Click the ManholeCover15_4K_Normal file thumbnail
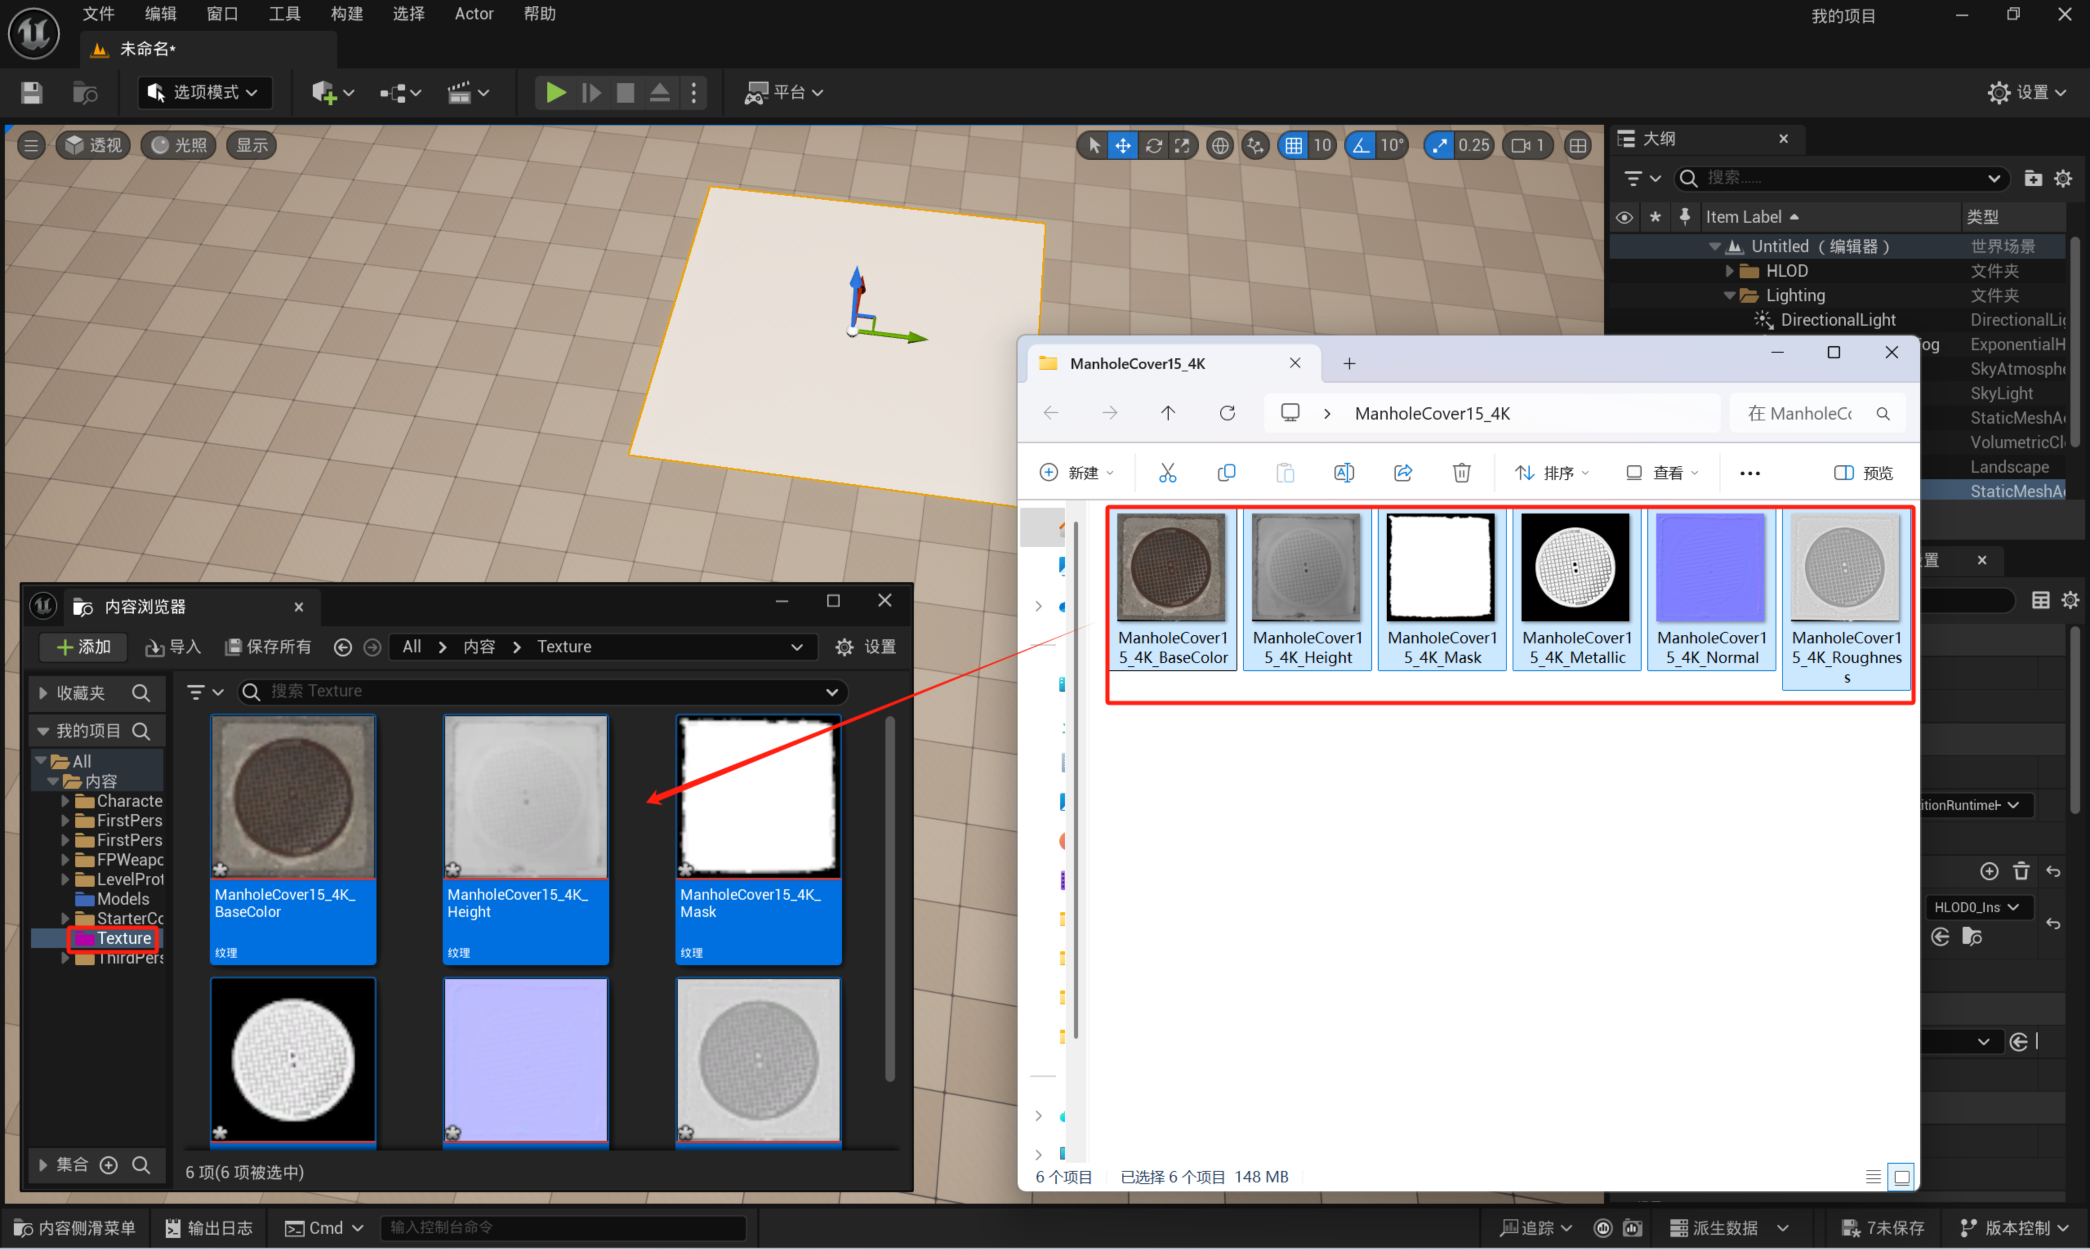 (x=1710, y=568)
